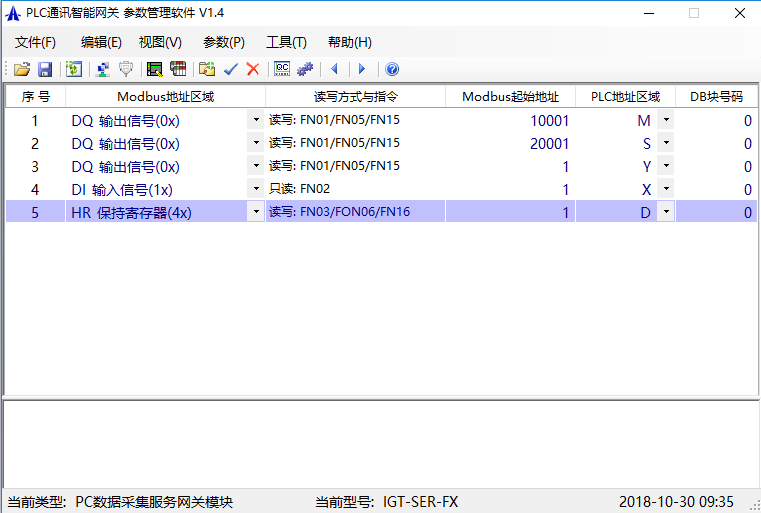761x513 pixels.
Task: Click the PLC地址区域 column header
Action: 625,97
